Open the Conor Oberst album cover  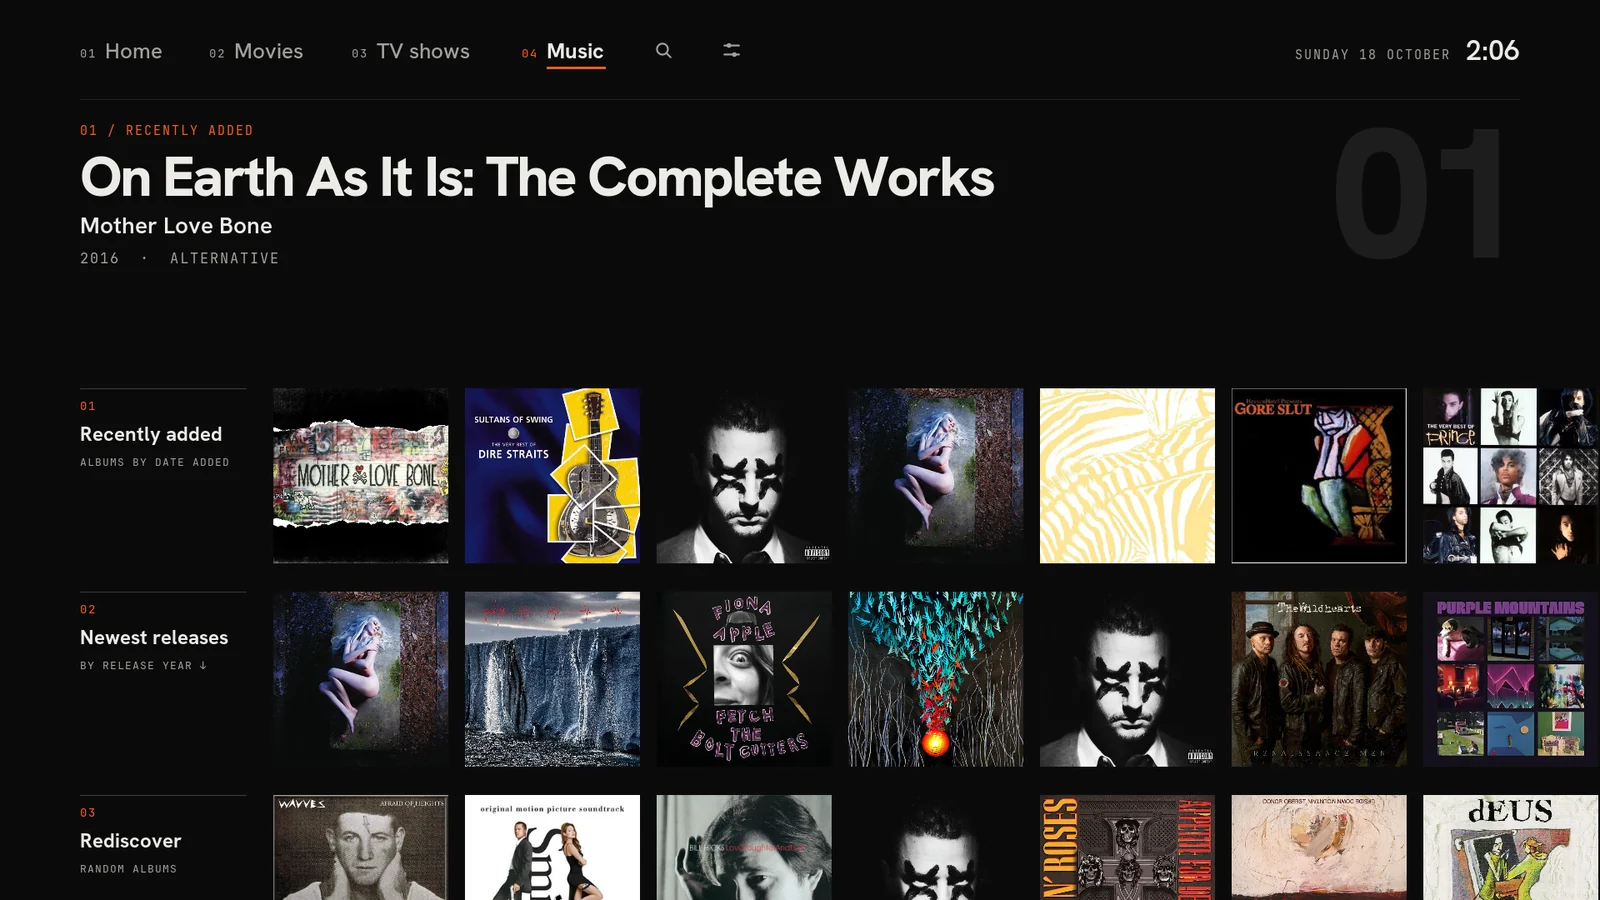click(1319, 848)
